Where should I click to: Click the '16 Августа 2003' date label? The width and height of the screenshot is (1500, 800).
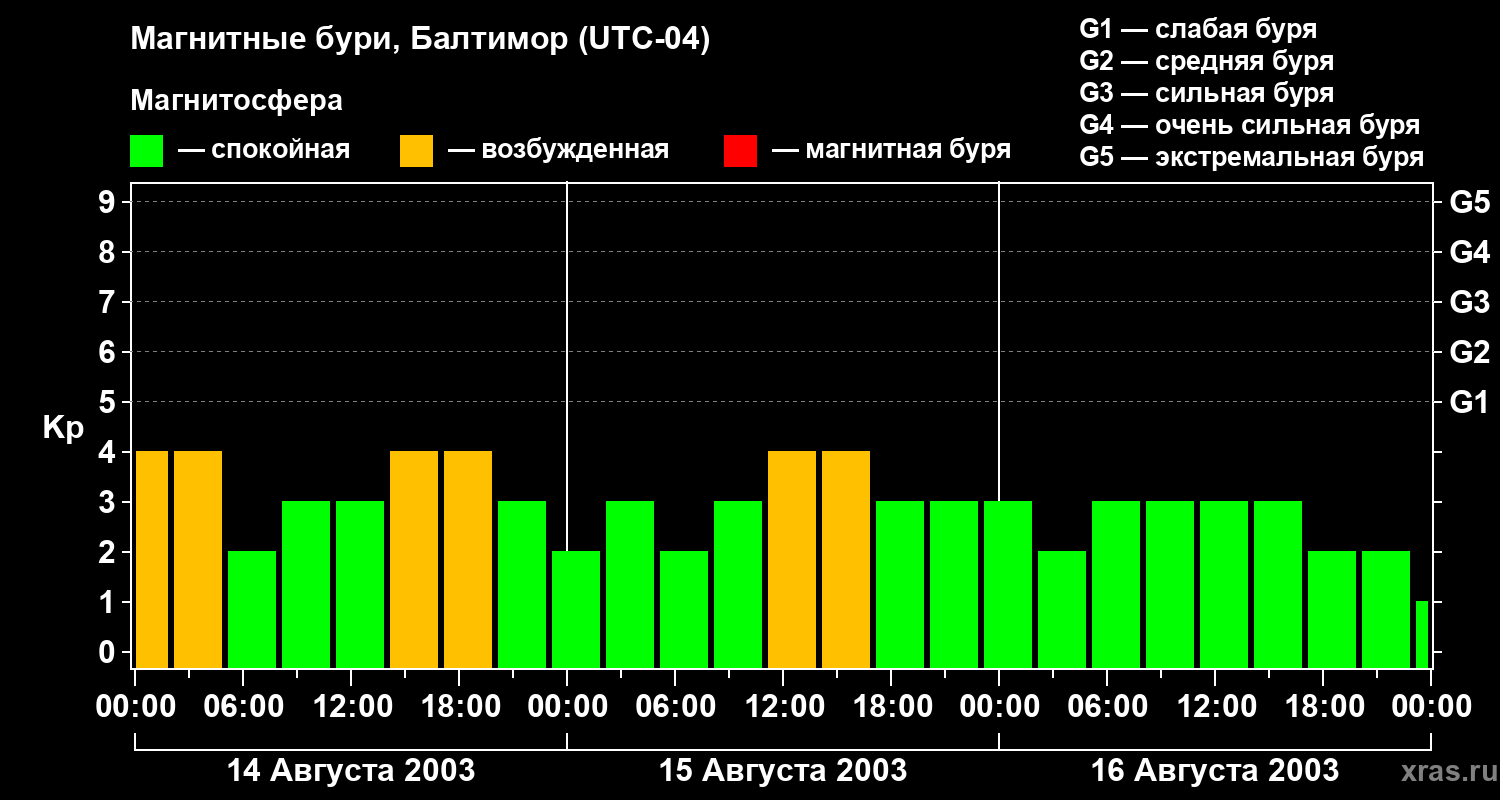(x=1214, y=771)
